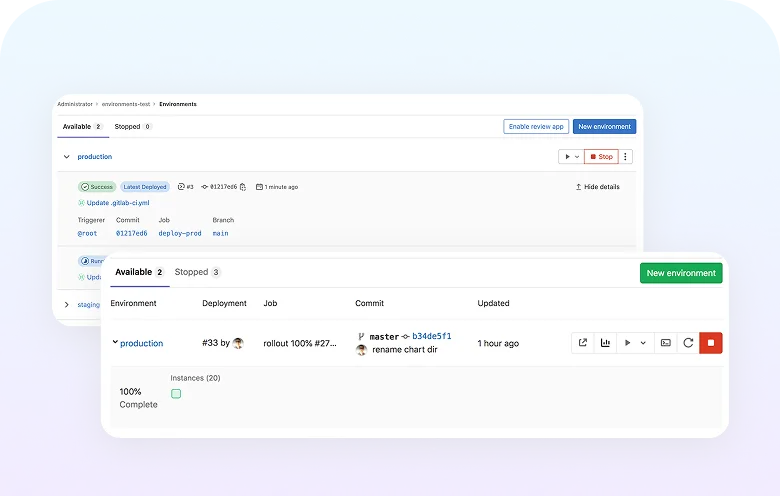Select the Stopped tab showing 0
Image resolution: width=780 pixels, height=496 pixels.
(x=132, y=127)
